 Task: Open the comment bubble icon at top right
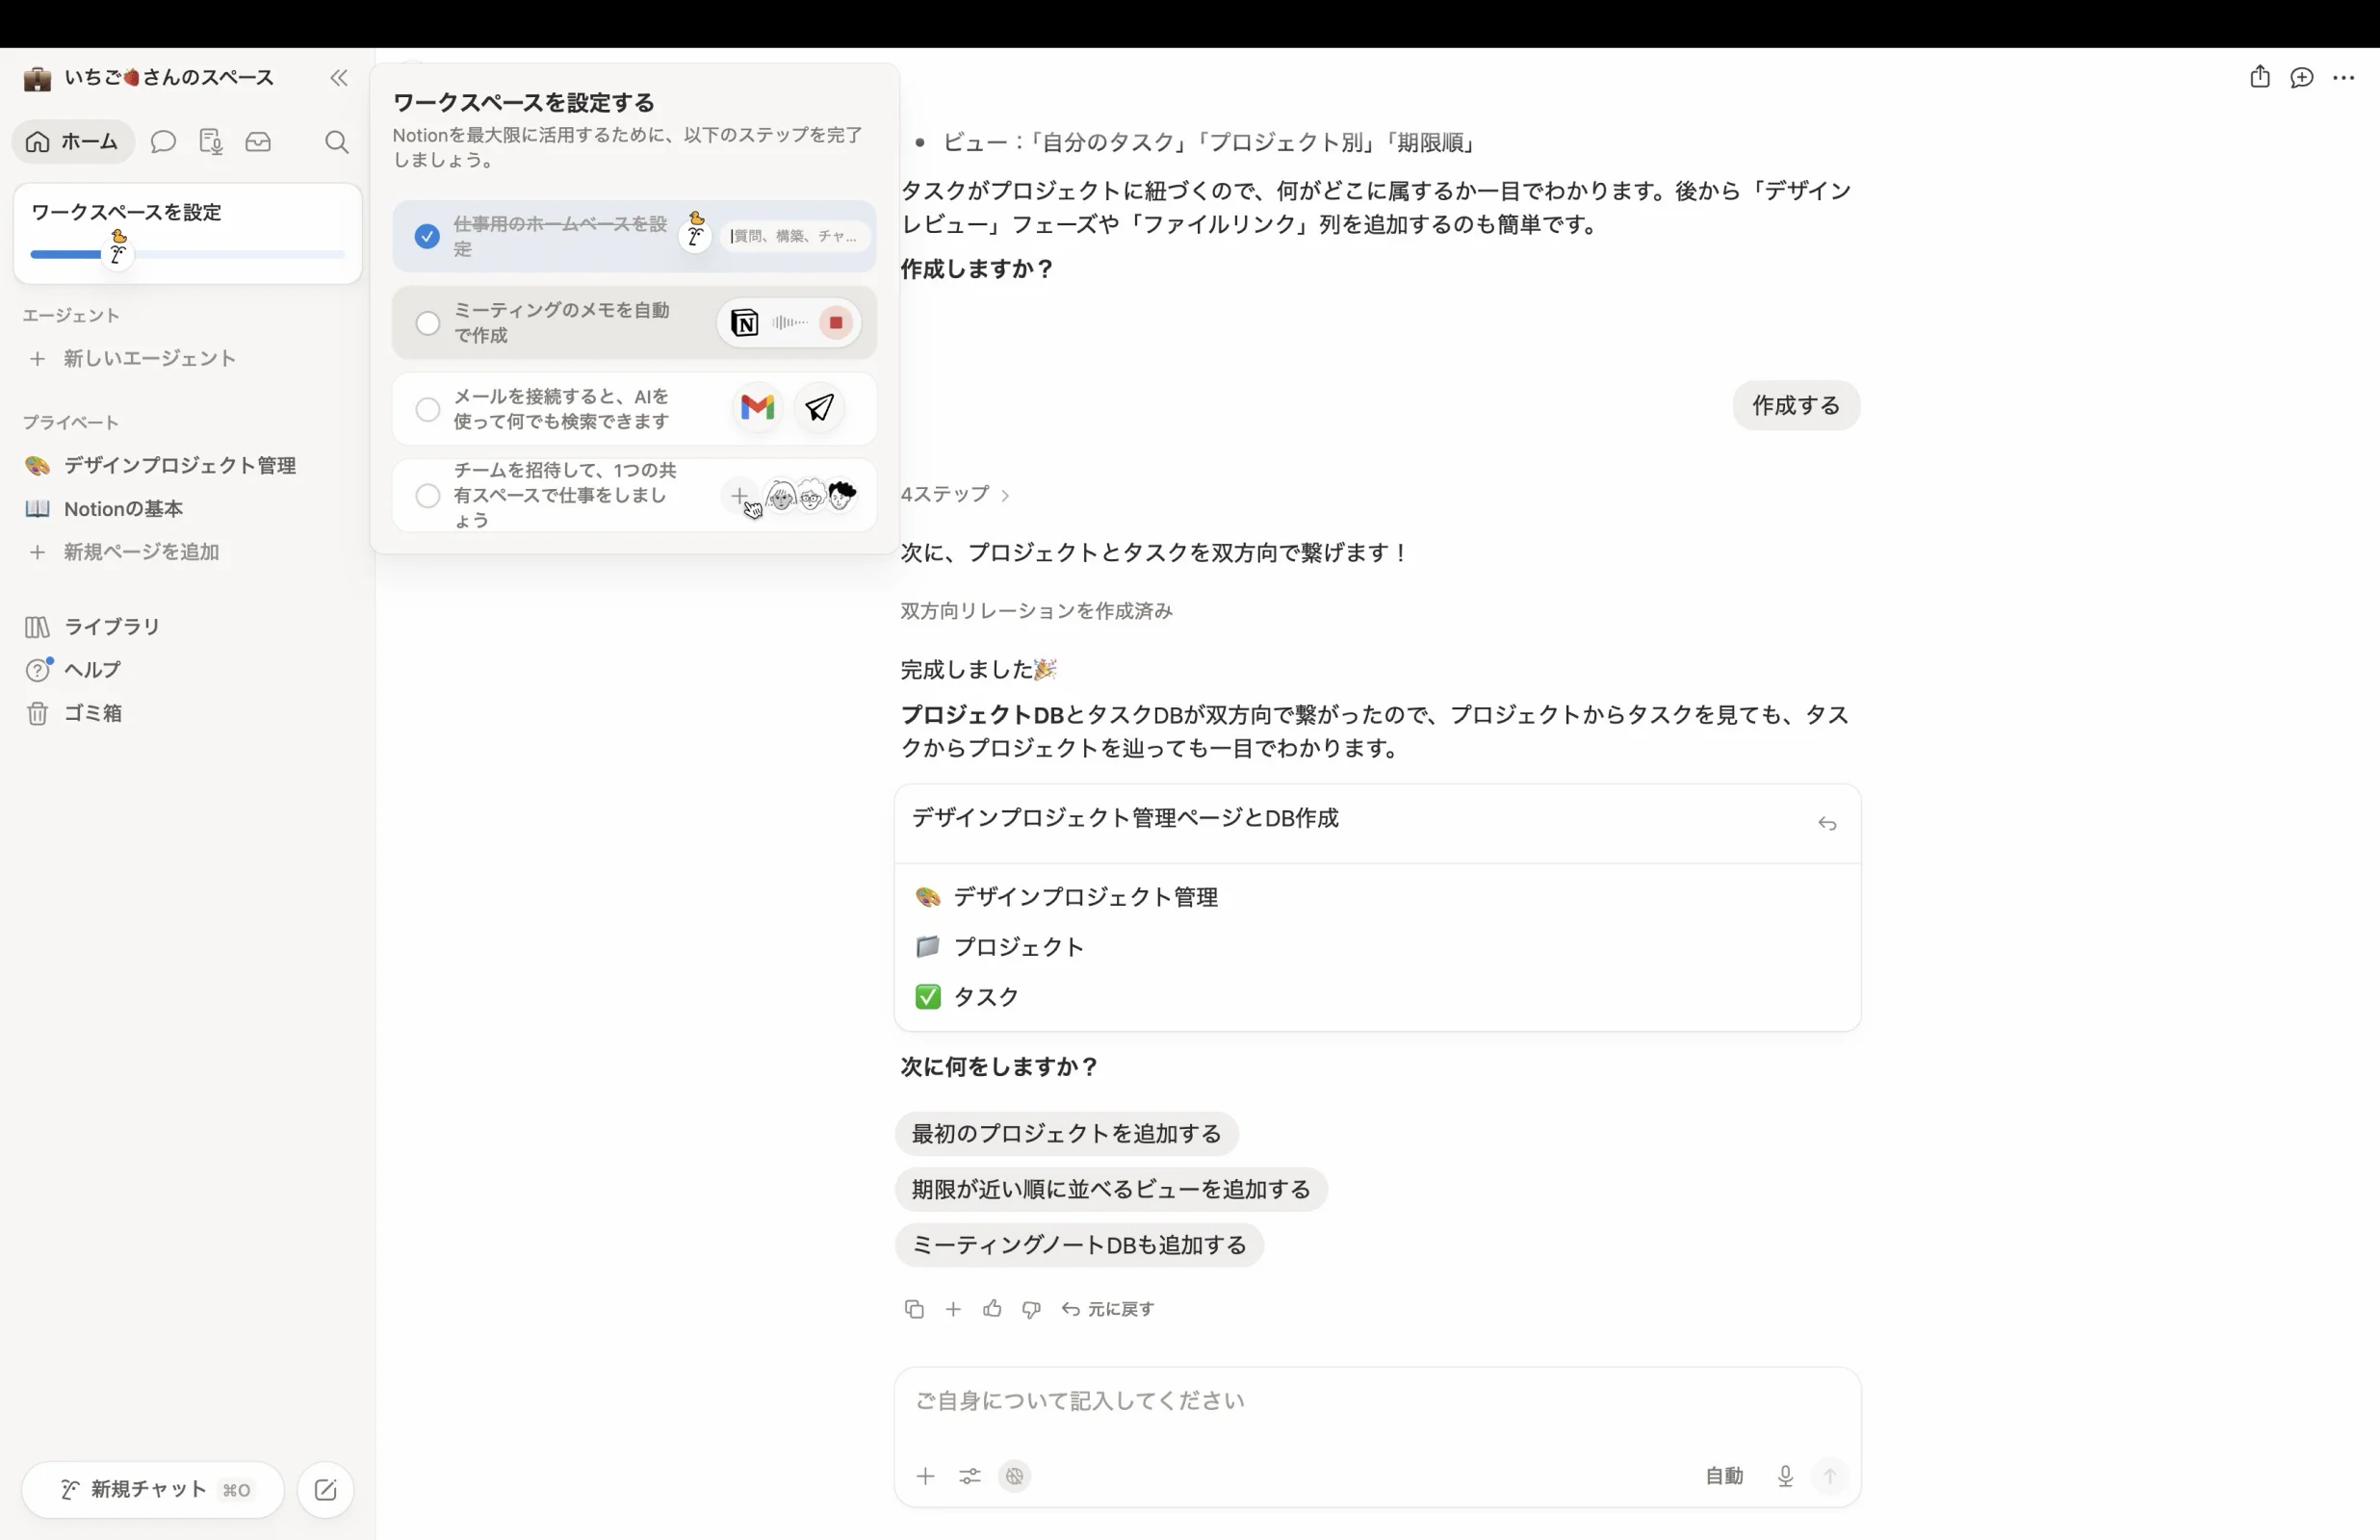click(x=2302, y=77)
